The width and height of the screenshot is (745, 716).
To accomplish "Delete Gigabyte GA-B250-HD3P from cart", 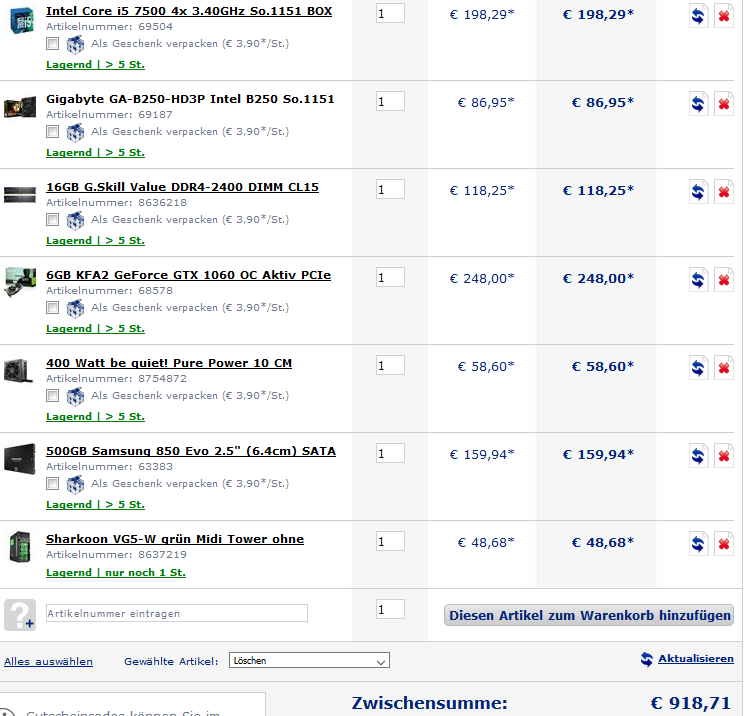I will (724, 104).
